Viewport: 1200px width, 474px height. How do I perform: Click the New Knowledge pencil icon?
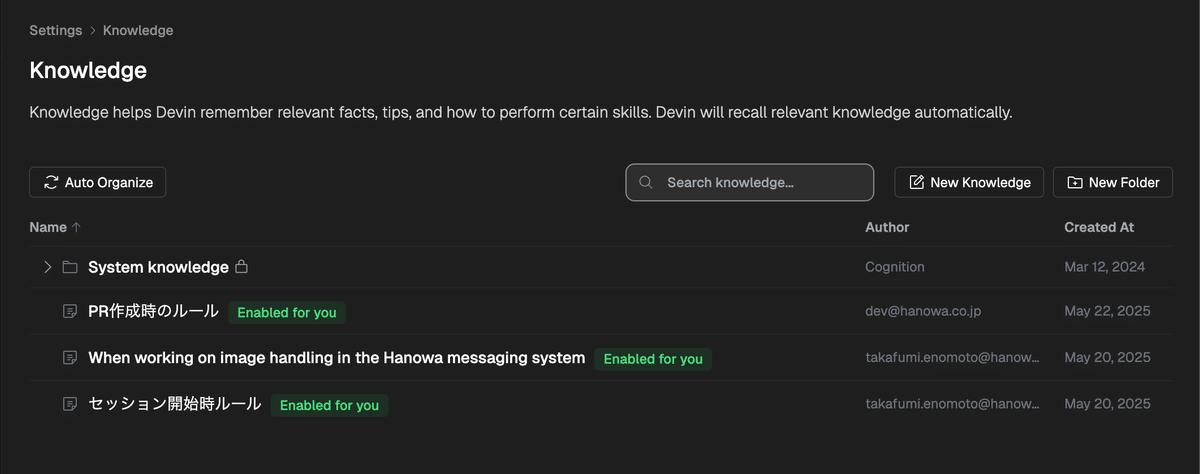916,183
